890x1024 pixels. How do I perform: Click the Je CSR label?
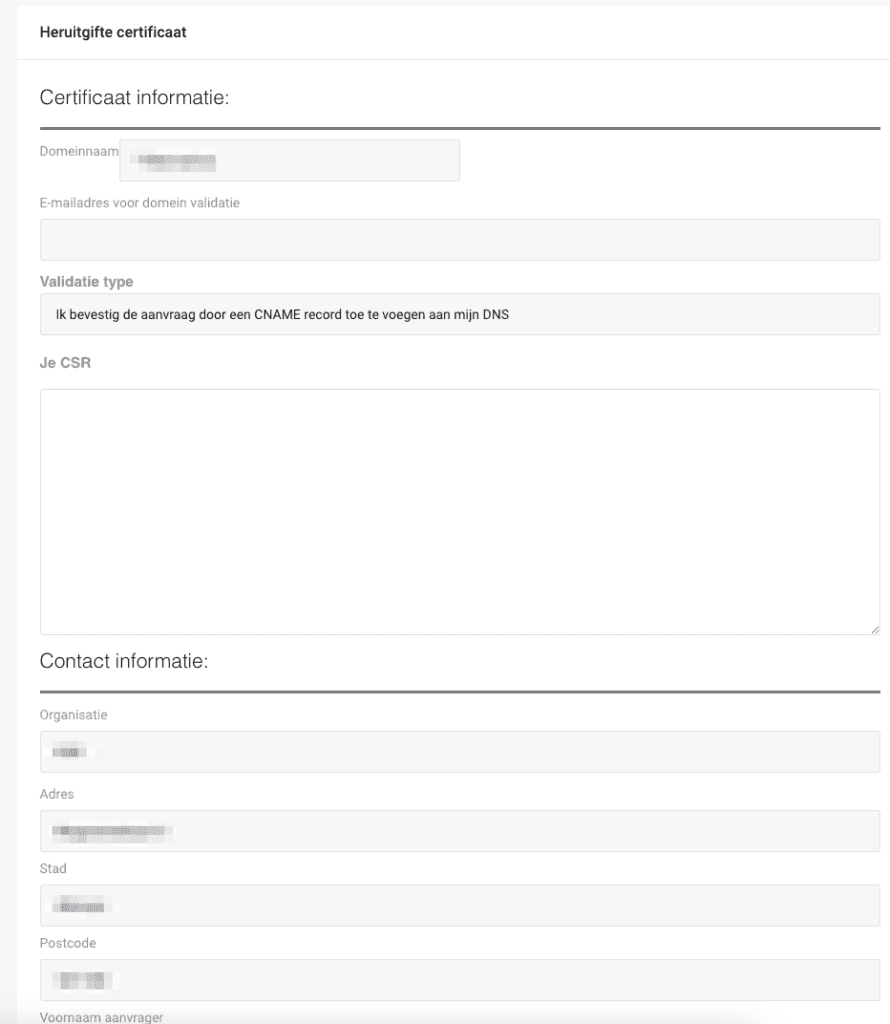(x=65, y=361)
